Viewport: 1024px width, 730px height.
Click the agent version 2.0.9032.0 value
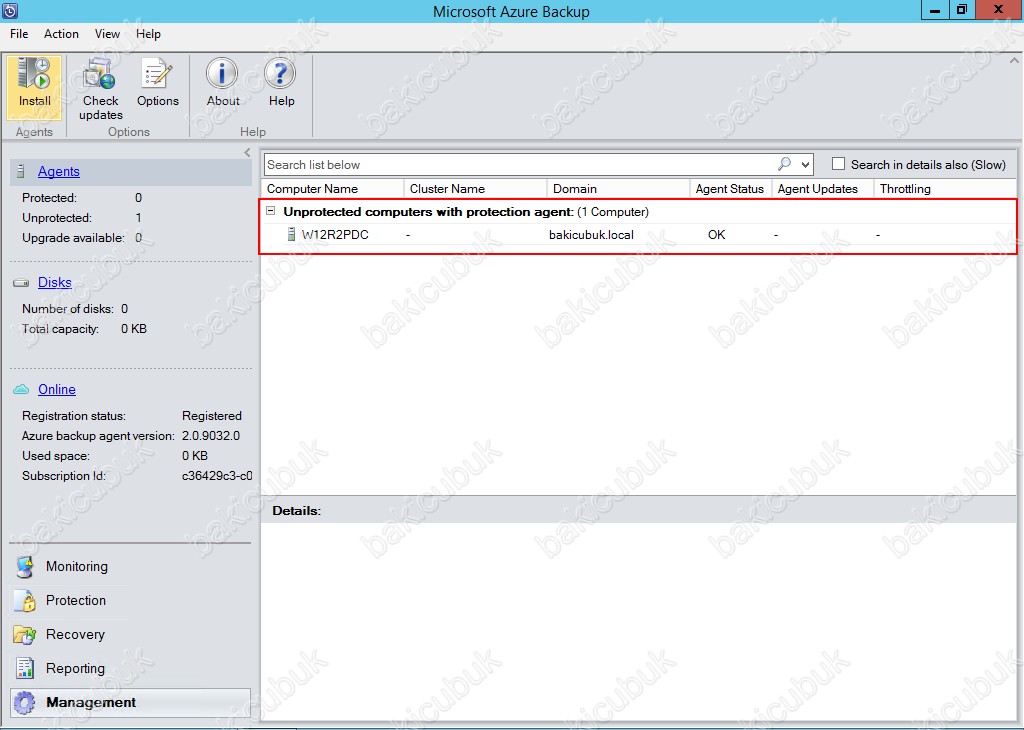click(211, 436)
